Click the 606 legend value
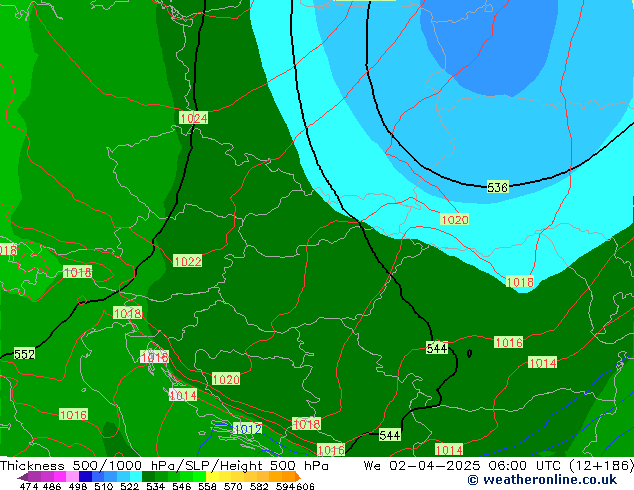The width and height of the screenshot is (634, 490). (x=305, y=486)
